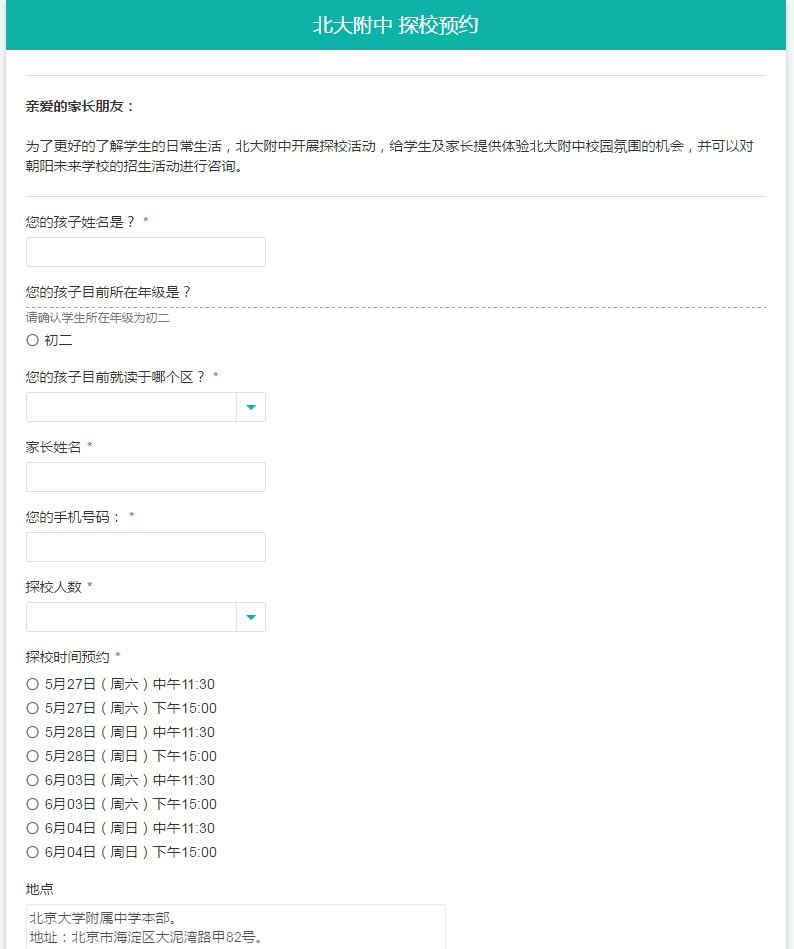Click the 探校时间预约 question label
794x949 pixels.
tap(67, 657)
